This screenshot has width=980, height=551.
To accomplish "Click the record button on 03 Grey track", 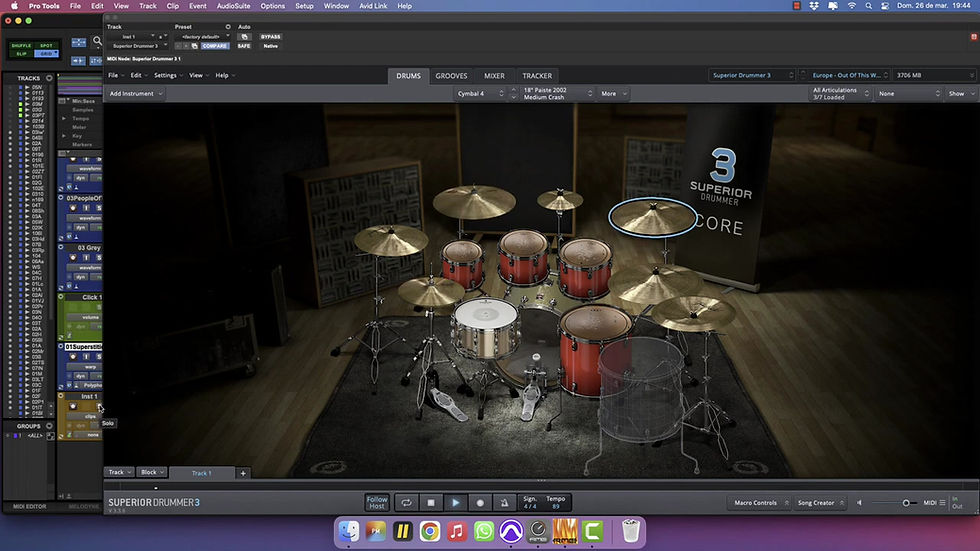I will point(72,257).
